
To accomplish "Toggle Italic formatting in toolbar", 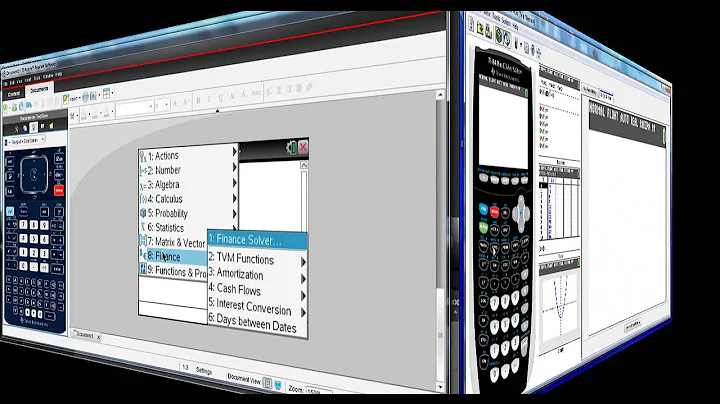I will coord(209,99).
